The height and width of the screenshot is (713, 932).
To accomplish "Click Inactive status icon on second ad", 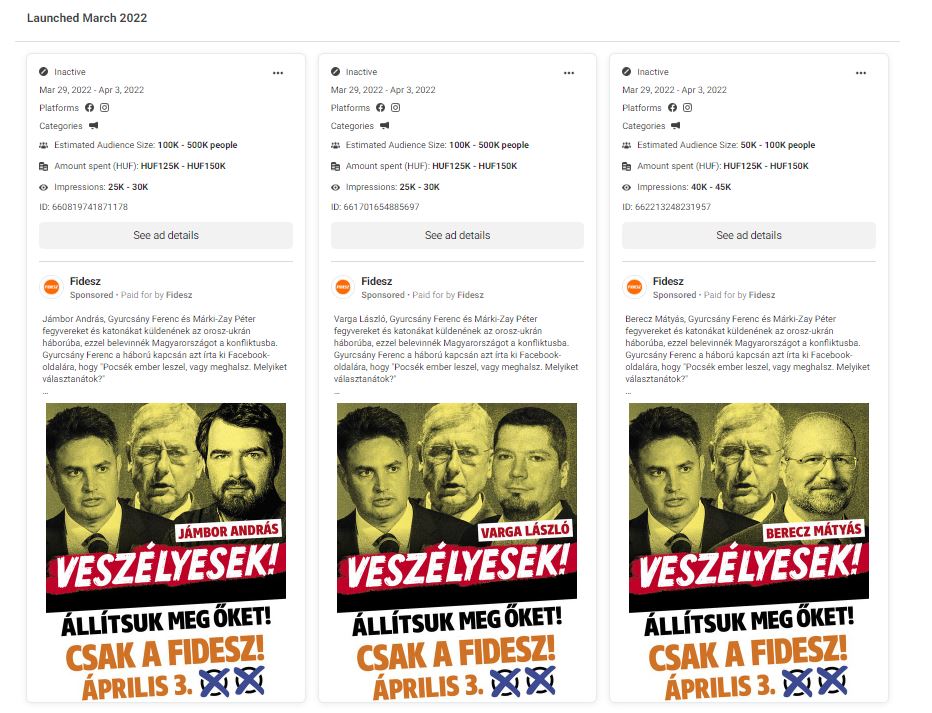I will pos(335,72).
